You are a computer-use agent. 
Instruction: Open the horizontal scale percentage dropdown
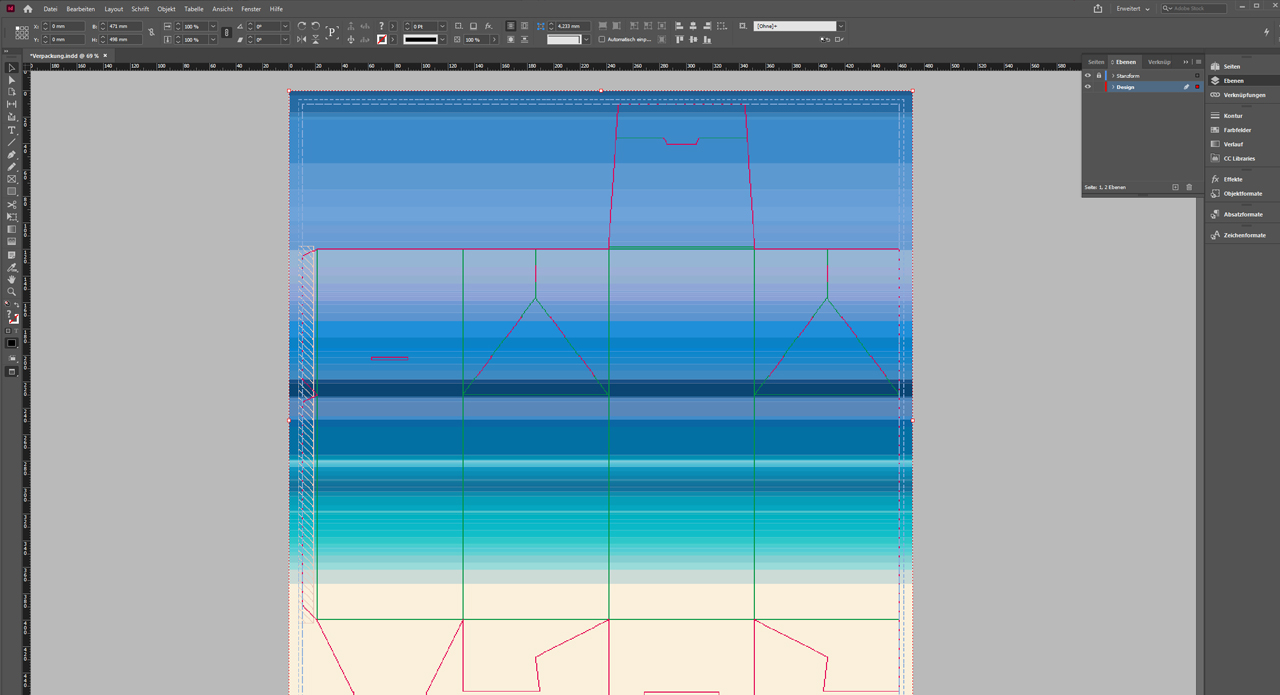212,26
